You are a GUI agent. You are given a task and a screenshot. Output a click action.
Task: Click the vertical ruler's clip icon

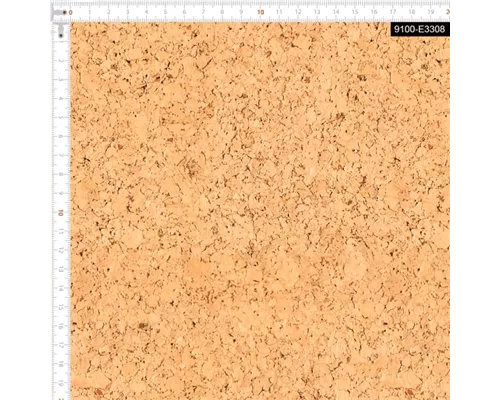pyautogui.click(x=61, y=31)
